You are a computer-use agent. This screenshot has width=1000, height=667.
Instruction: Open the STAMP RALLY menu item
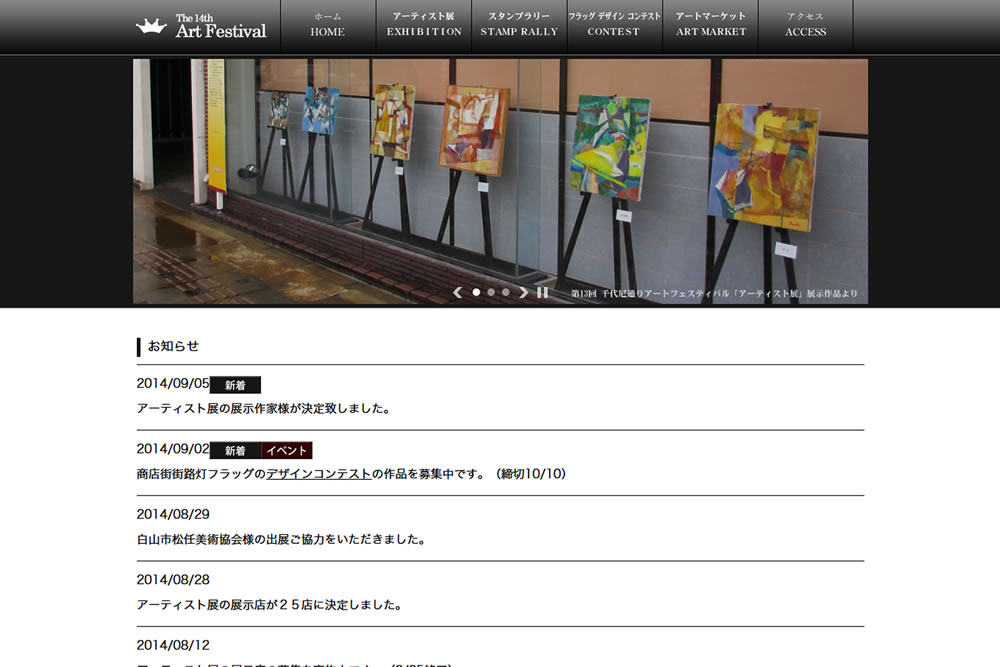[519, 26]
